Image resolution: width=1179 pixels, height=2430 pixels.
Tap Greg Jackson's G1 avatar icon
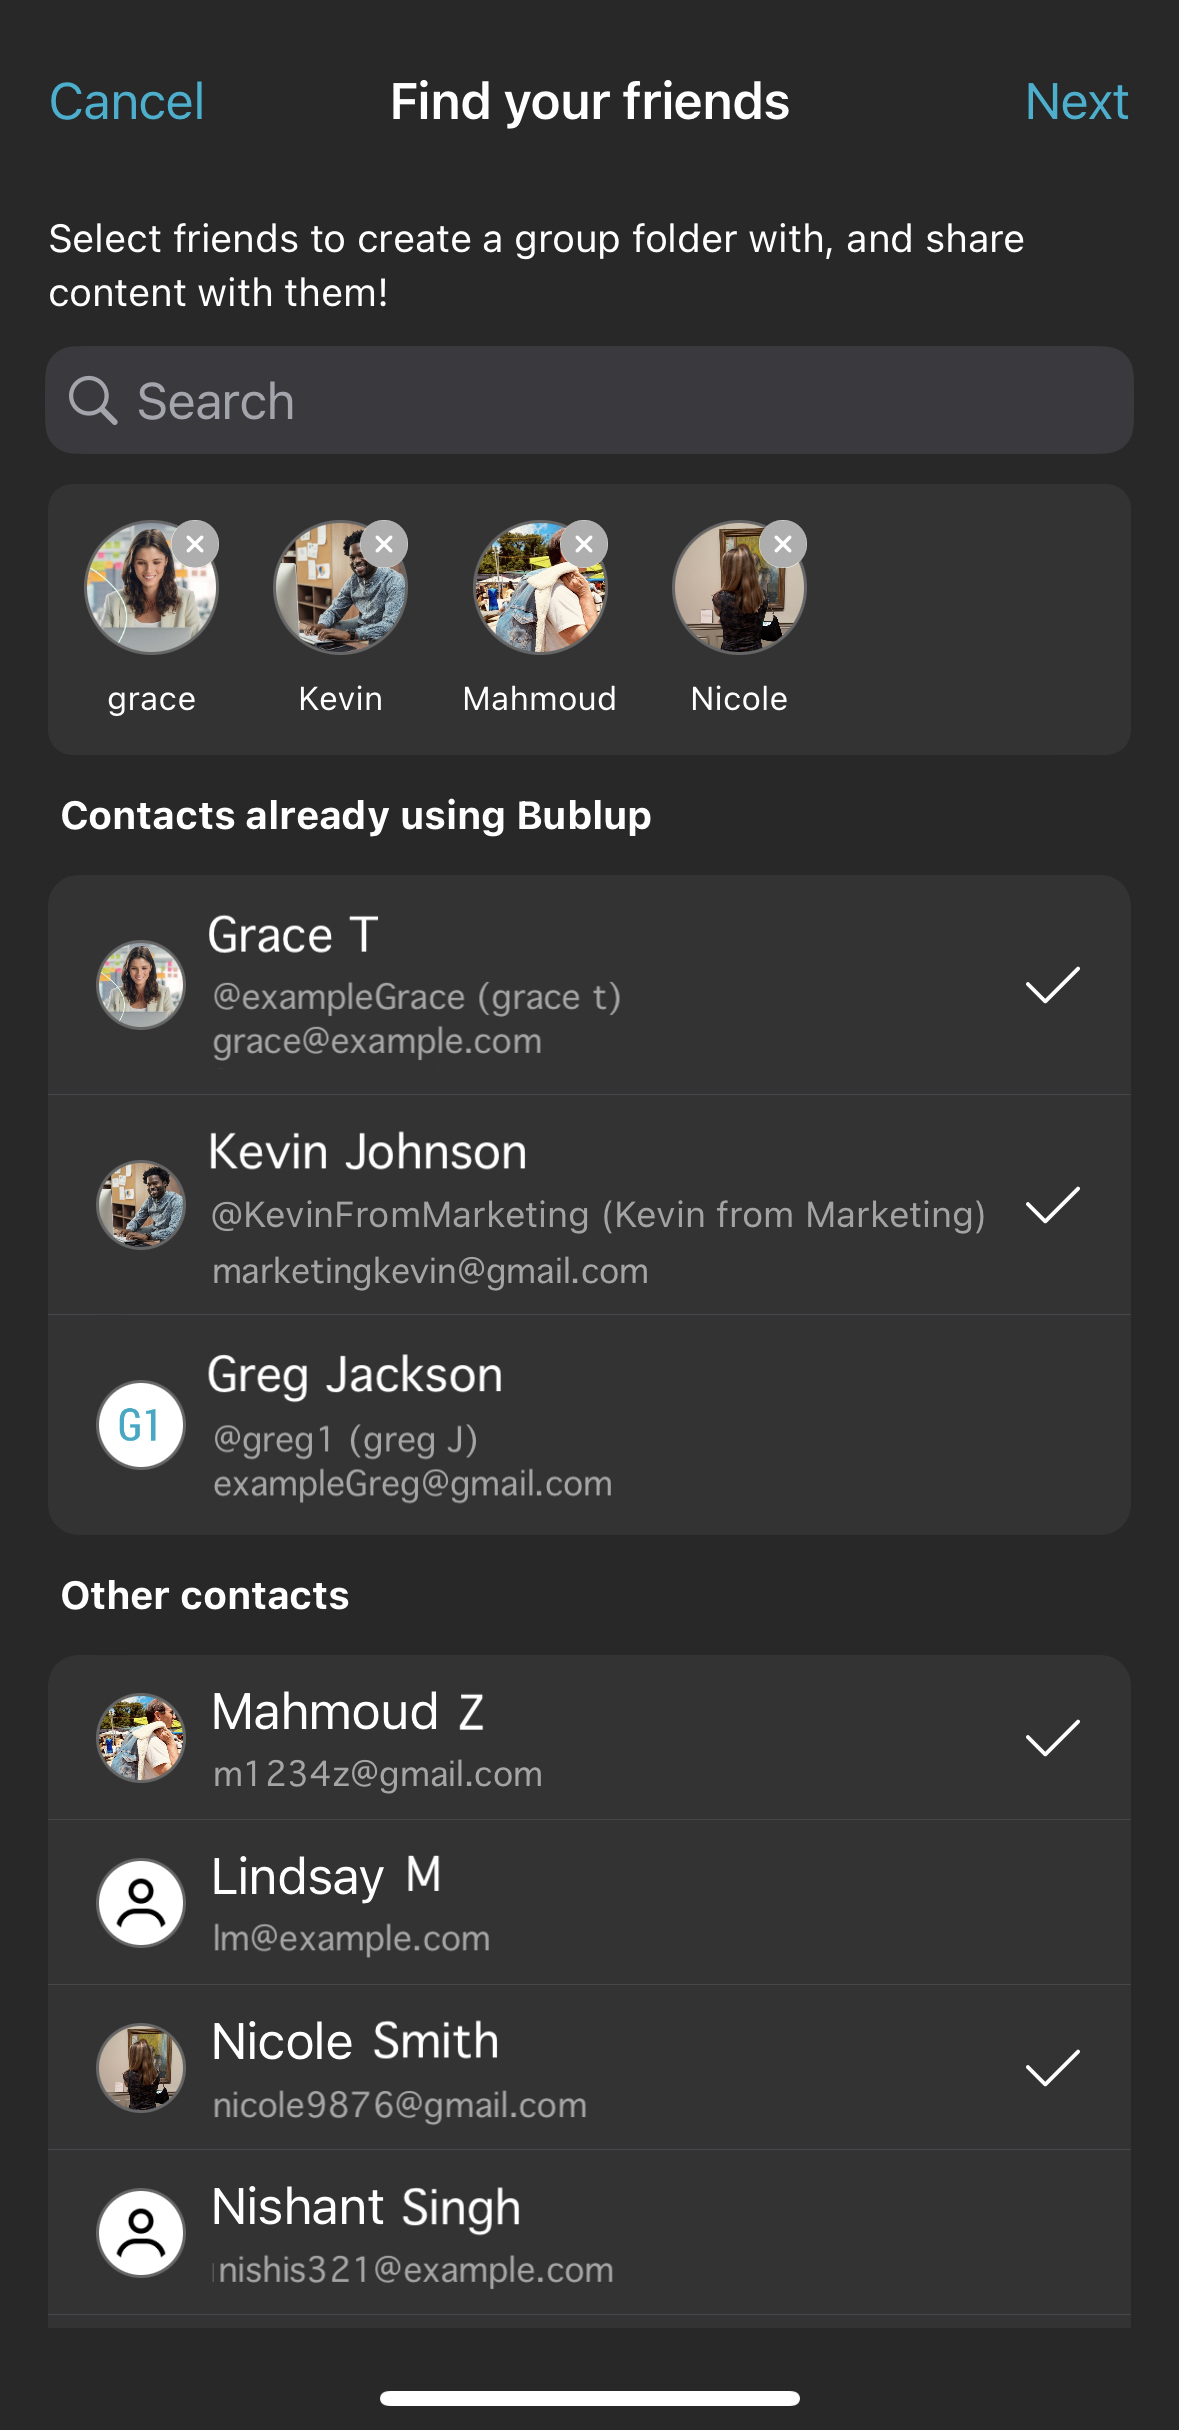click(x=141, y=1425)
